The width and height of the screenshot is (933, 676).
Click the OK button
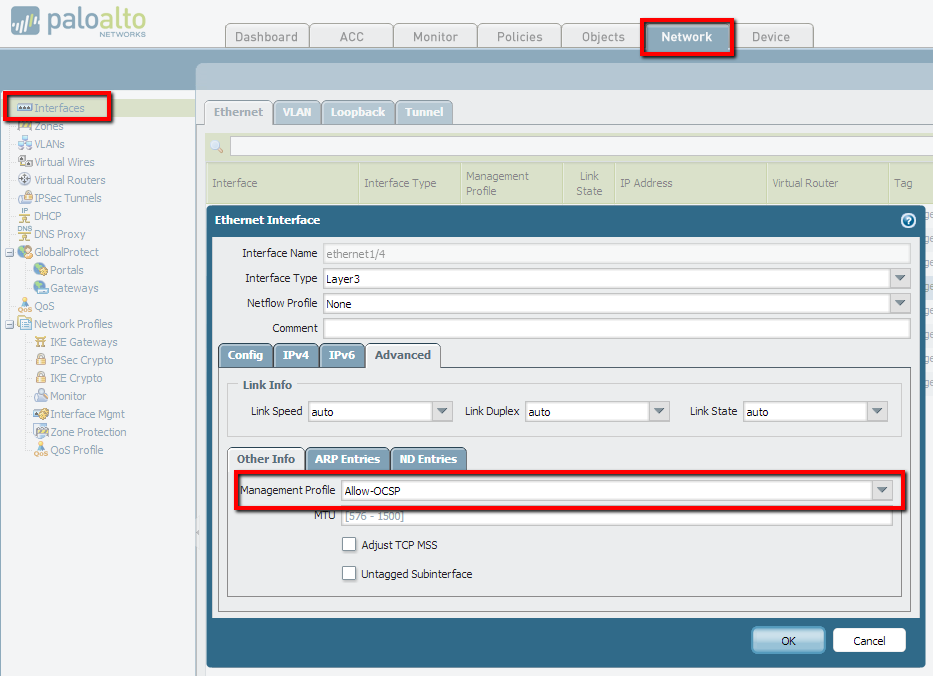(788, 640)
